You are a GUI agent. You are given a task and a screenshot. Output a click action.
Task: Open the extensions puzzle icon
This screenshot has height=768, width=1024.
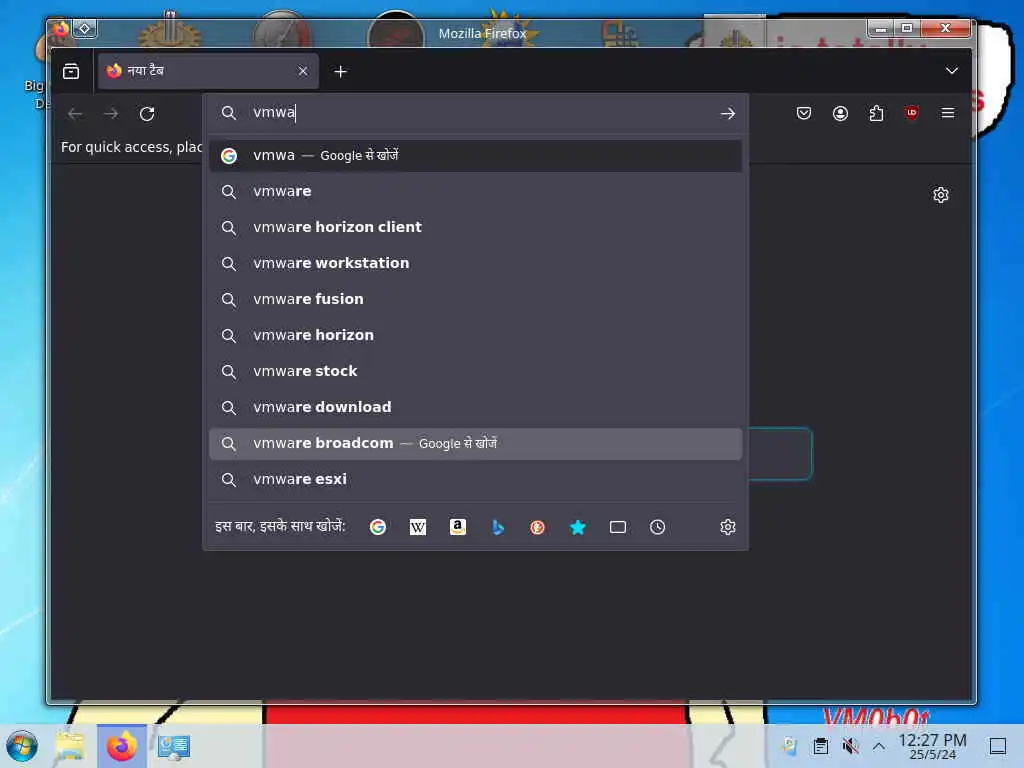click(876, 114)
